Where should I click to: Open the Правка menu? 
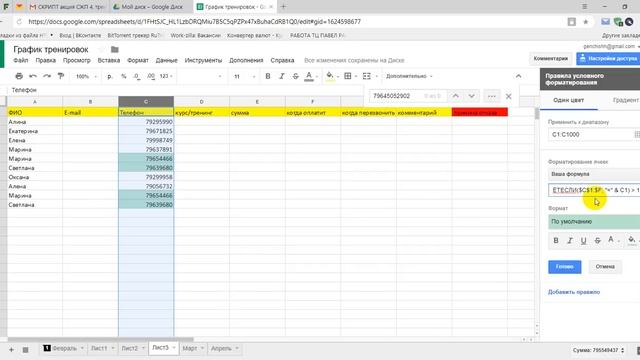(45, 60)
